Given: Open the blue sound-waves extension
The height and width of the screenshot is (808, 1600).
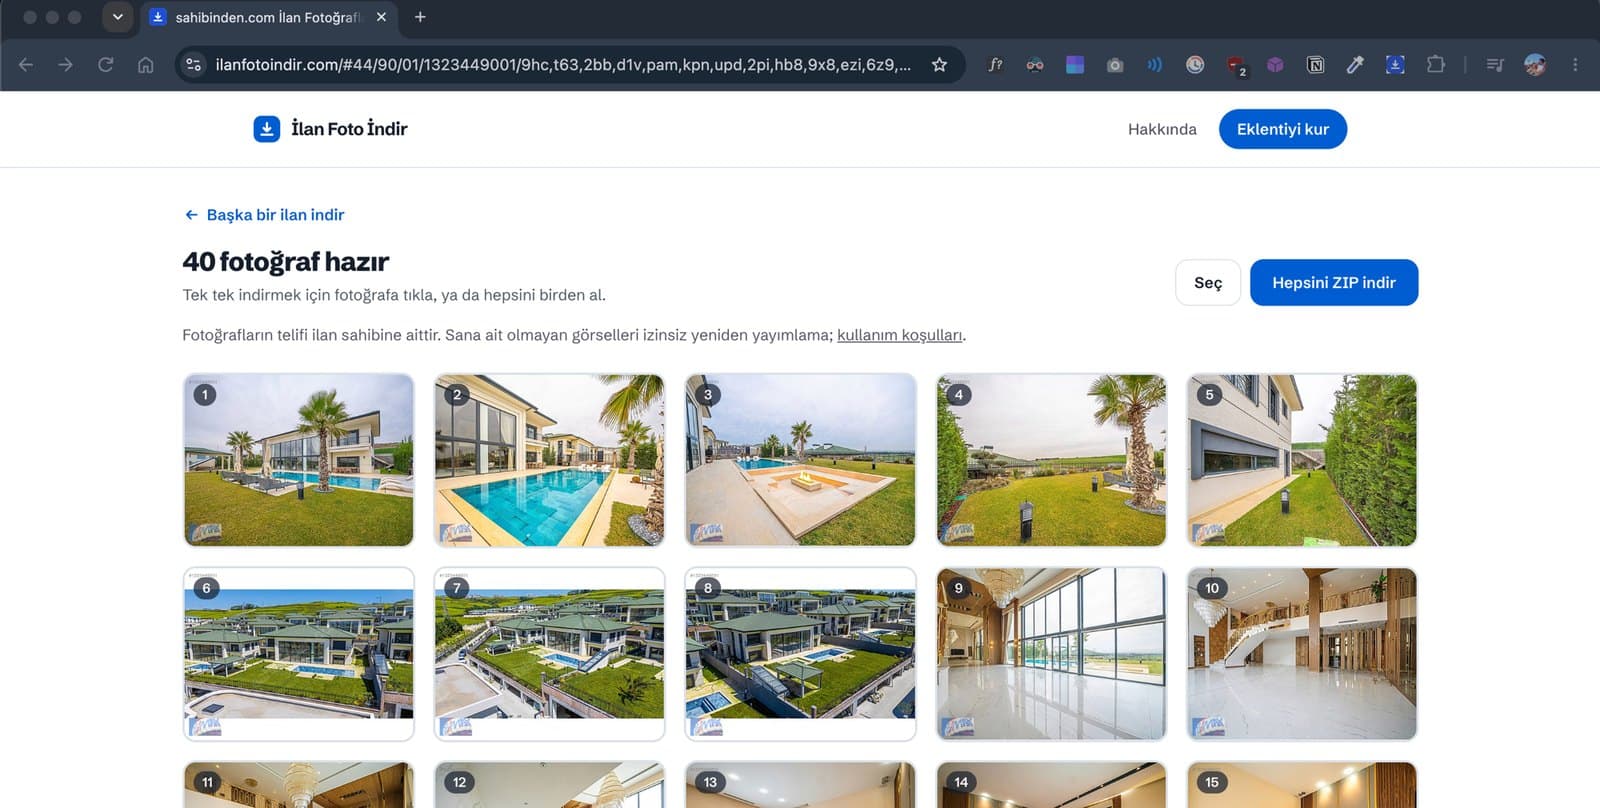Looking at the screenshot, I should click(1155, 65).
